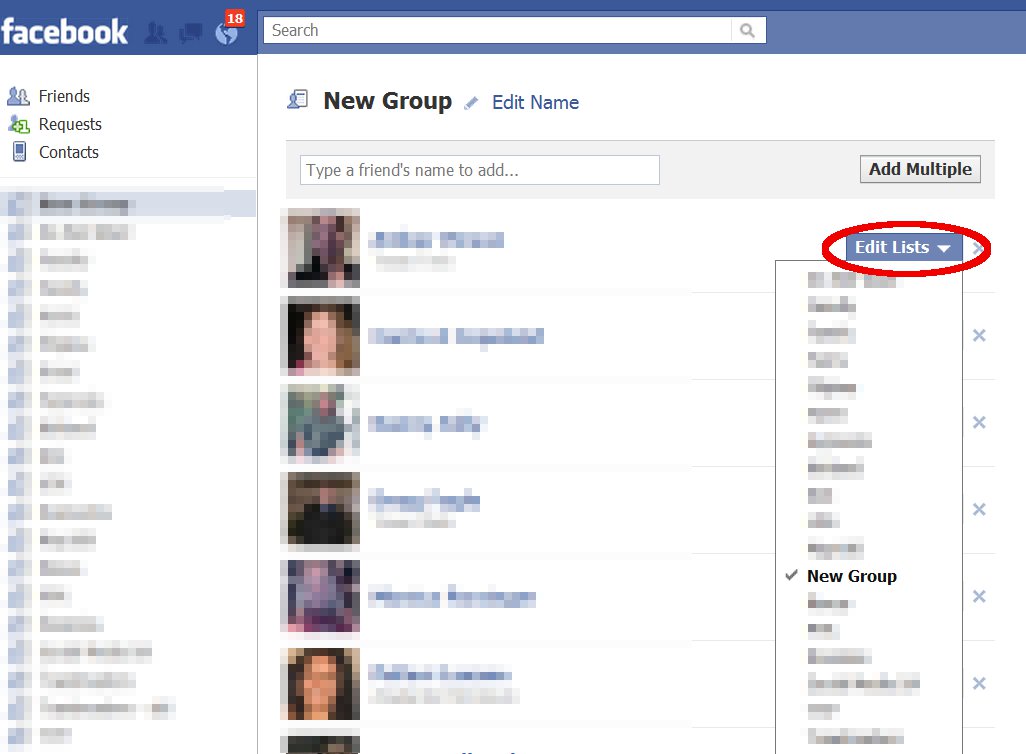The width and height of the screenshot is (1026, 754).
Task: Open the second friend's blurred name link
Action: coord(455,336)
